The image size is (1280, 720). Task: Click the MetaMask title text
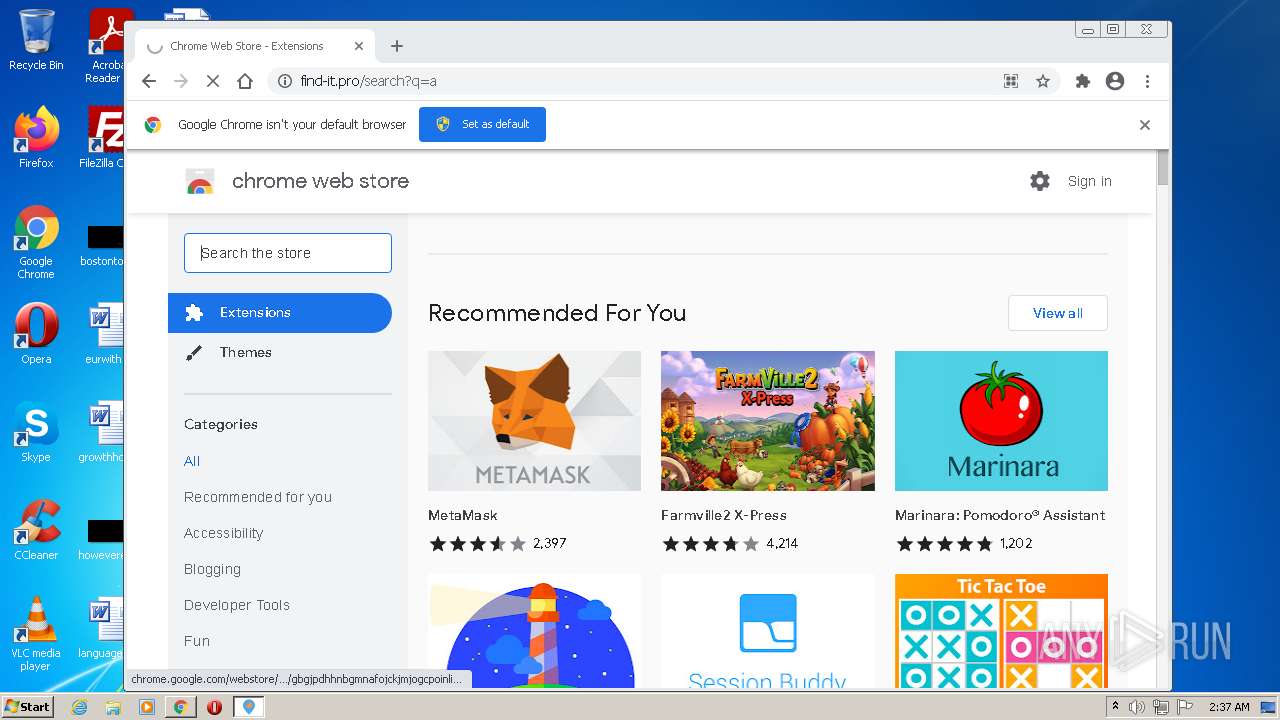[463, 515]
